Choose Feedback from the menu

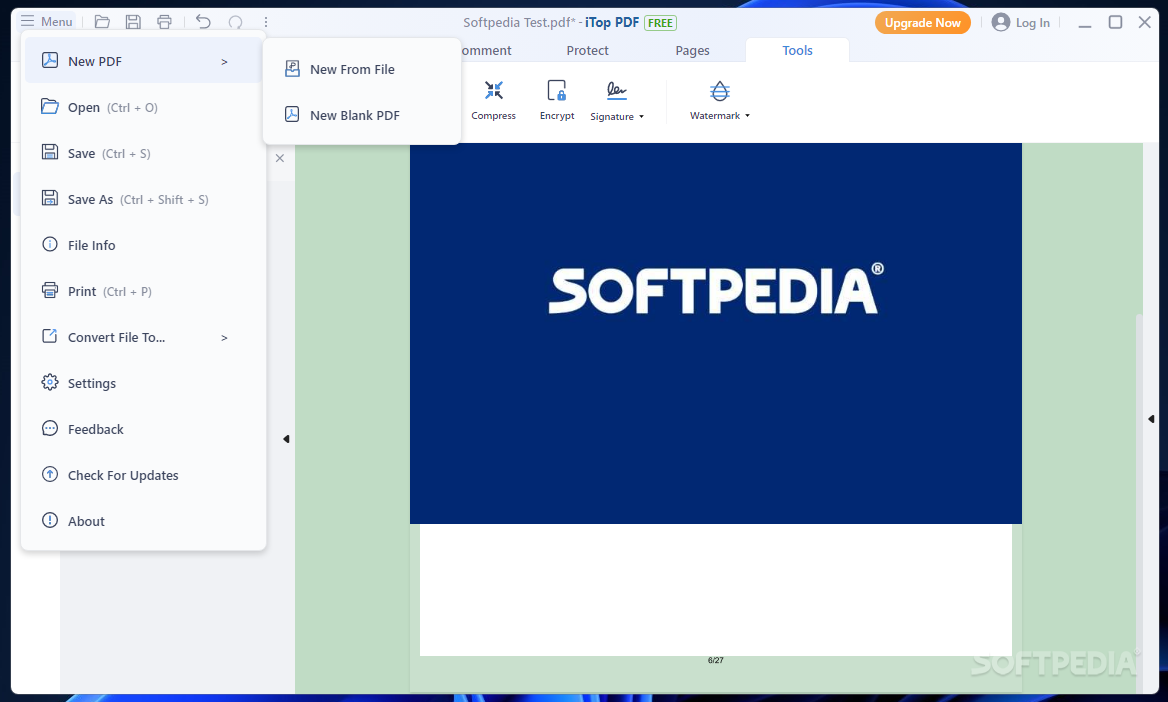pos(144,429)
